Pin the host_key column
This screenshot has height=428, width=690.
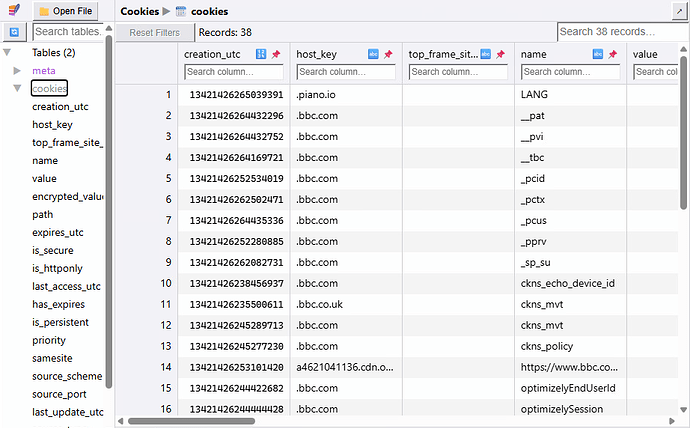click(x=388, y=54)
